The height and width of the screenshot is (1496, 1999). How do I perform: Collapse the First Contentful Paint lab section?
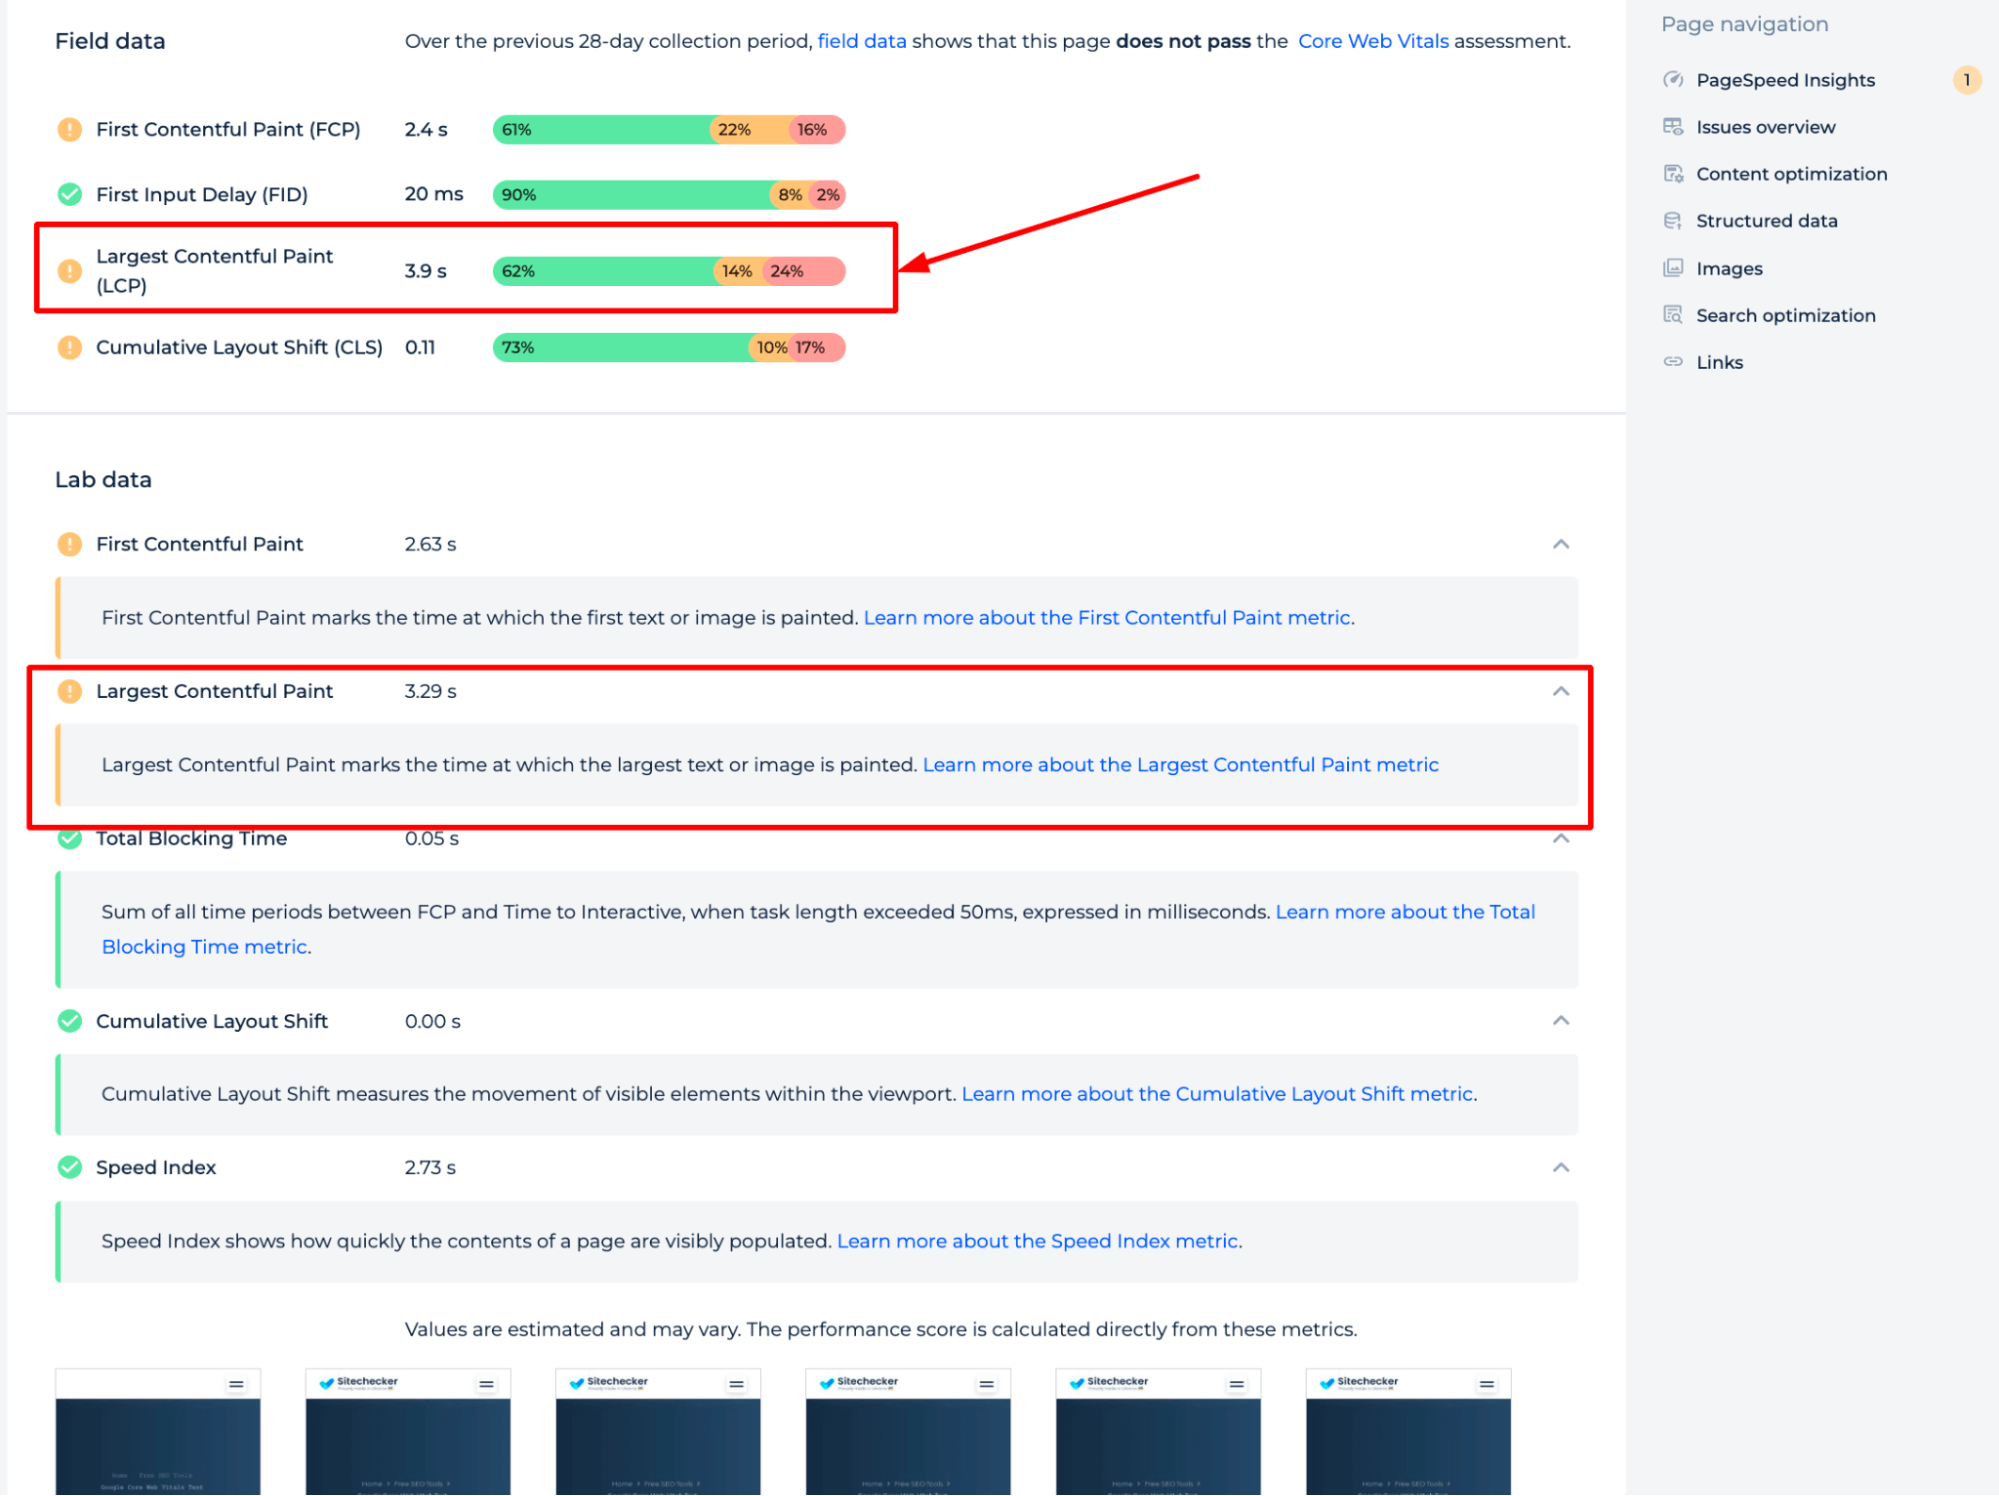1560,544
